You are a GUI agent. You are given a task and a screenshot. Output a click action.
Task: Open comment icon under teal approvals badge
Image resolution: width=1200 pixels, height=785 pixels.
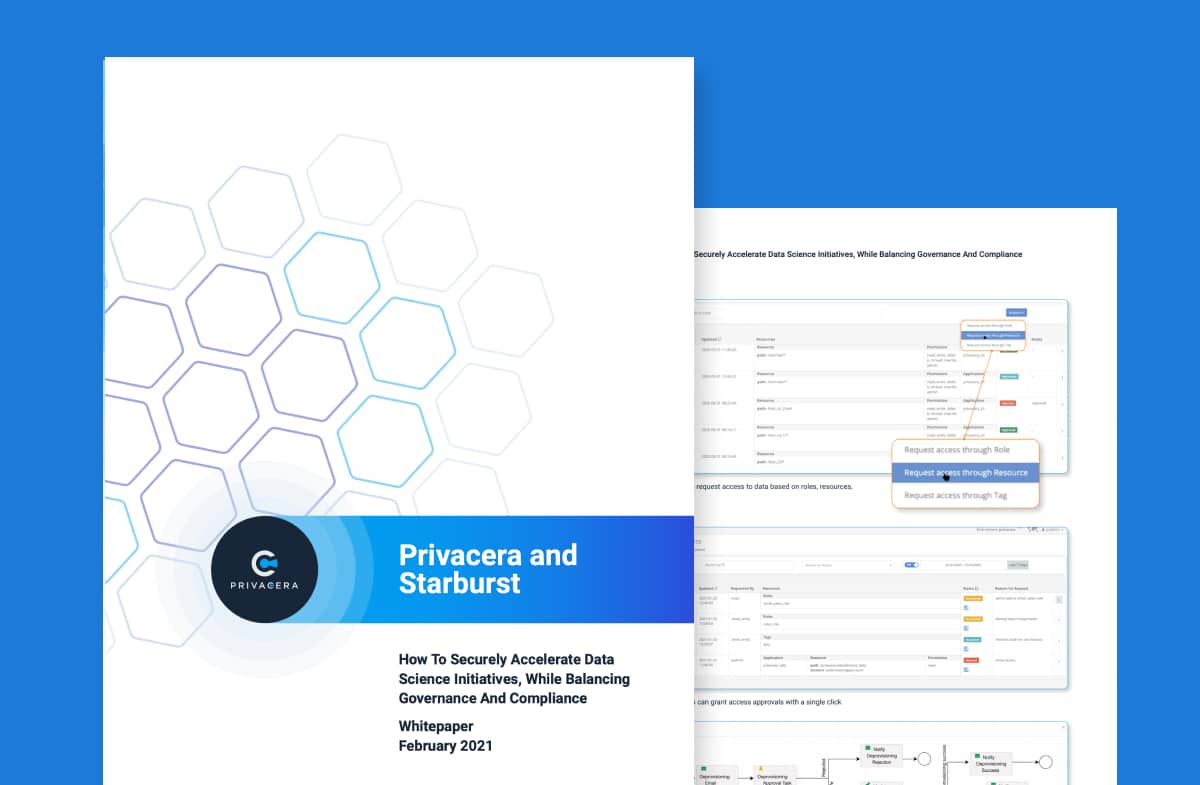[966, 649]
